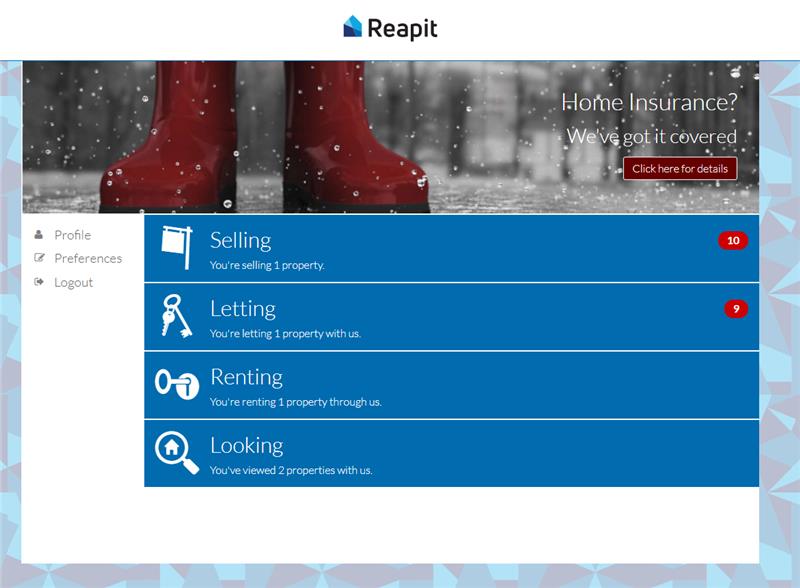This screenshot has height=588, width=800.
Task: Select the Selling sign icon
Action: 176,246
